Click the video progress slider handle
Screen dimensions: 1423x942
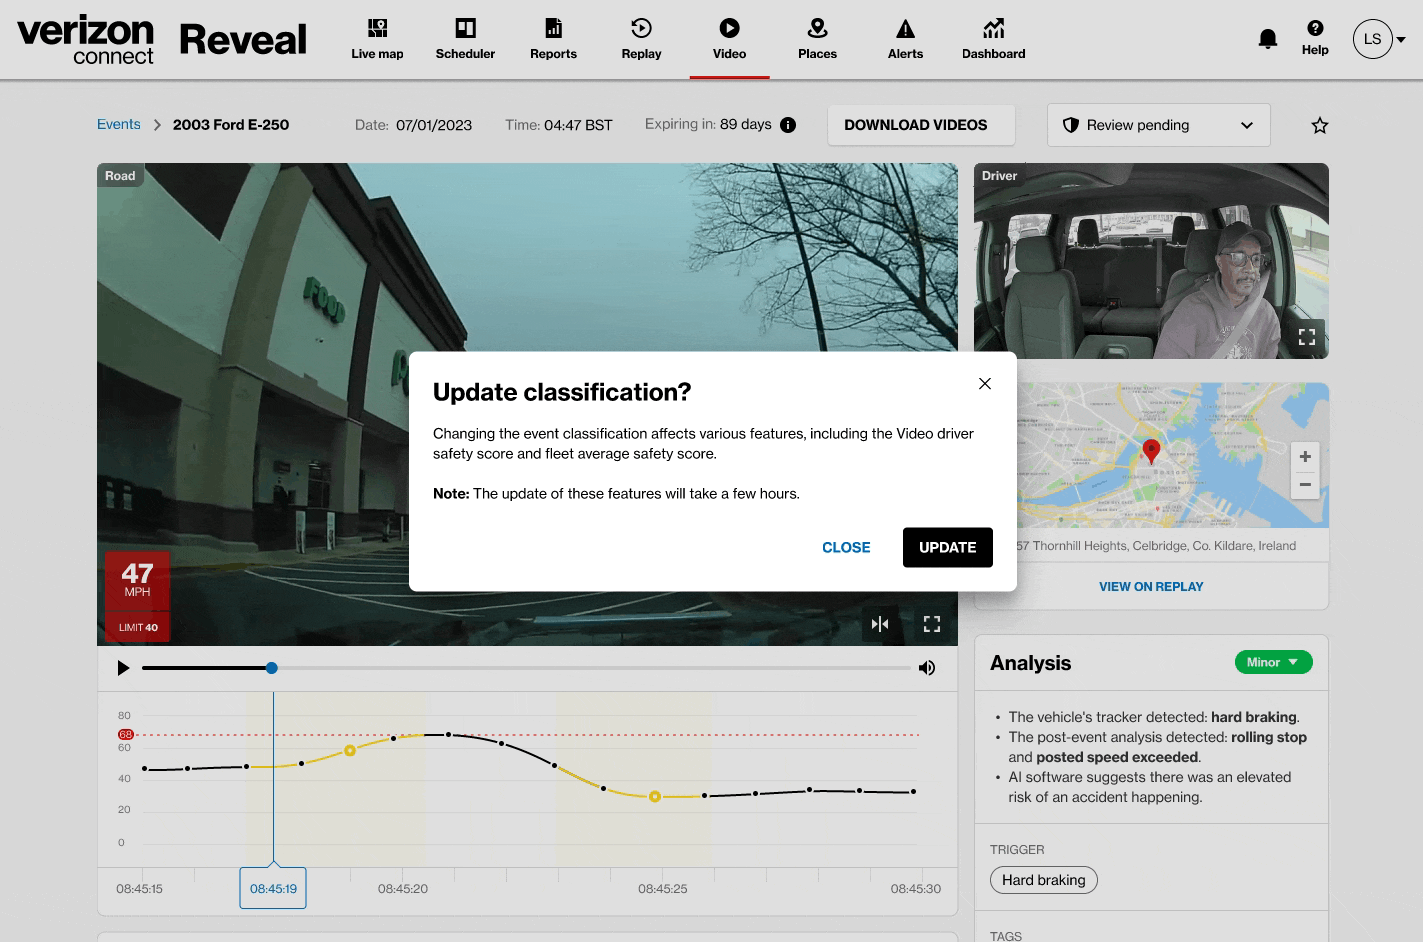(x=272, y=668)
